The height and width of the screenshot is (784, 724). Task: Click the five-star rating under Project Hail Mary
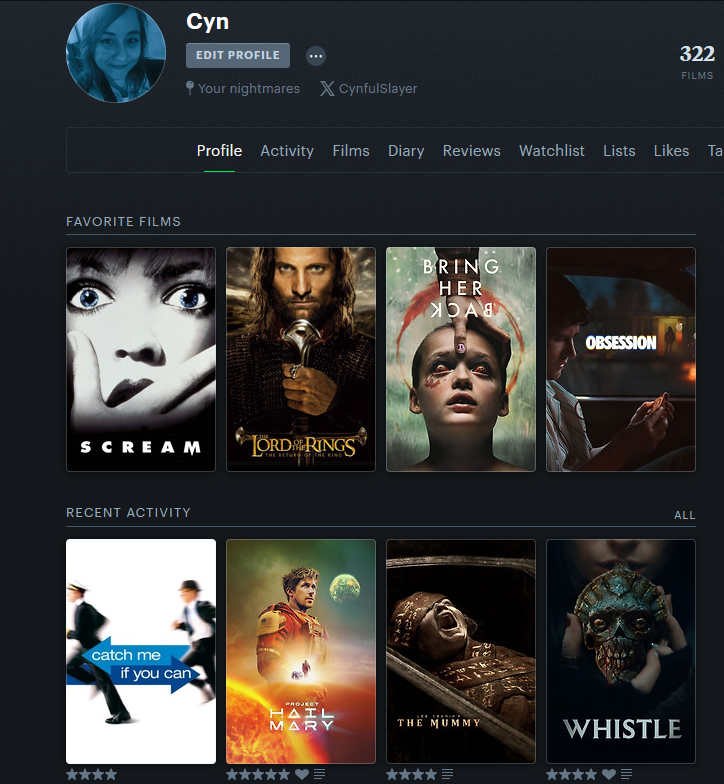point(258,774)
